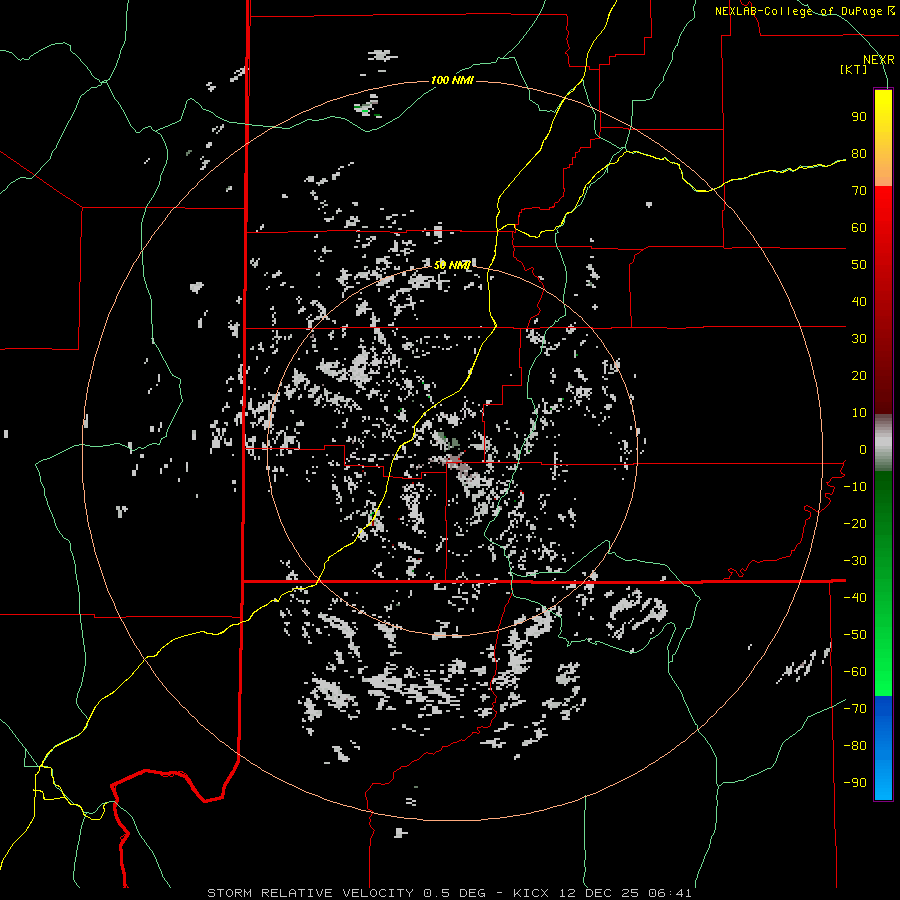Image resolution: width=900 pixels, height=900 pixels.
Task: Click the green segment of the velocity color bar
Action: coord(883,584)
